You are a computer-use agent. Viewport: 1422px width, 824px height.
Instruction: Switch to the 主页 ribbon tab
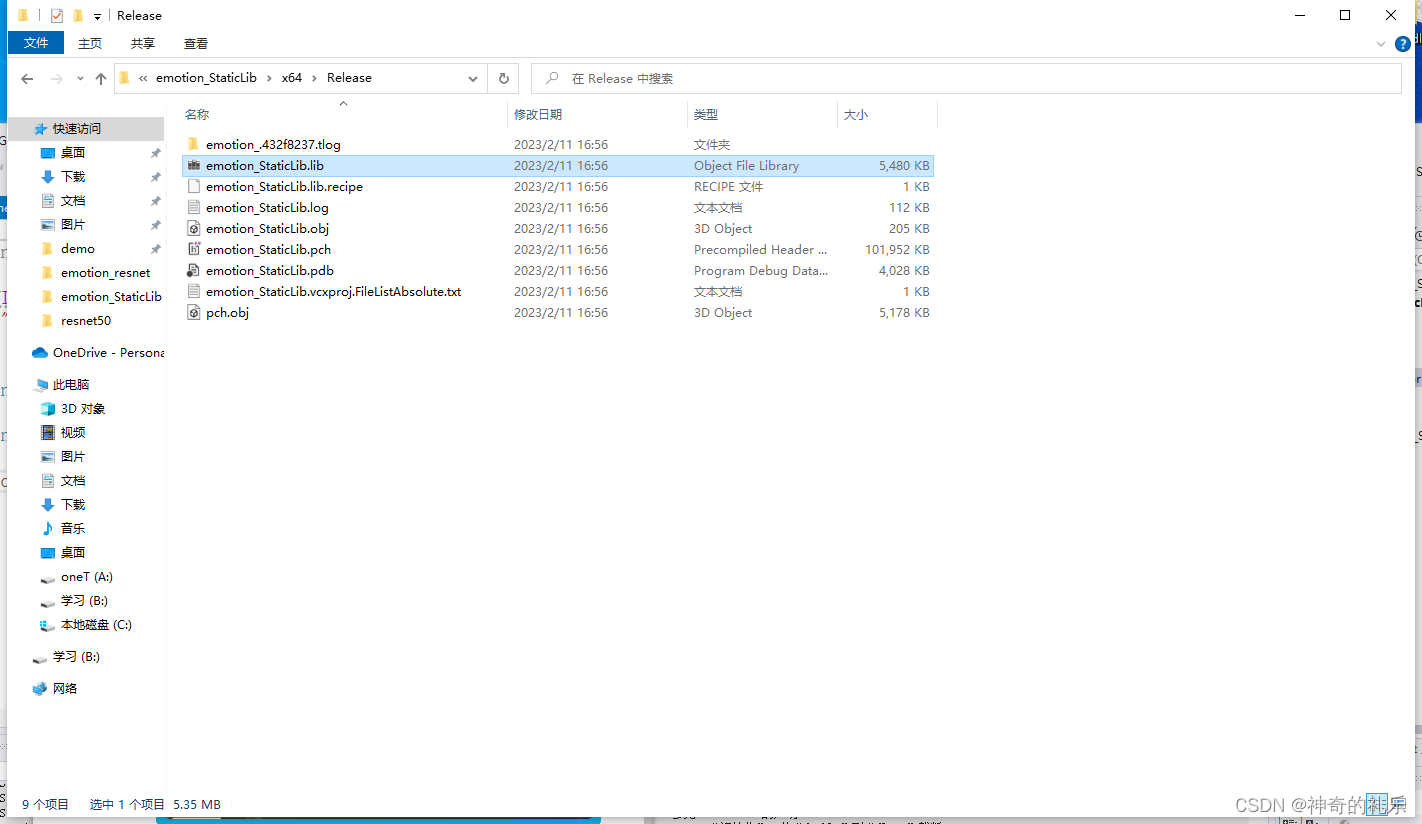click(x=90, y=43)
